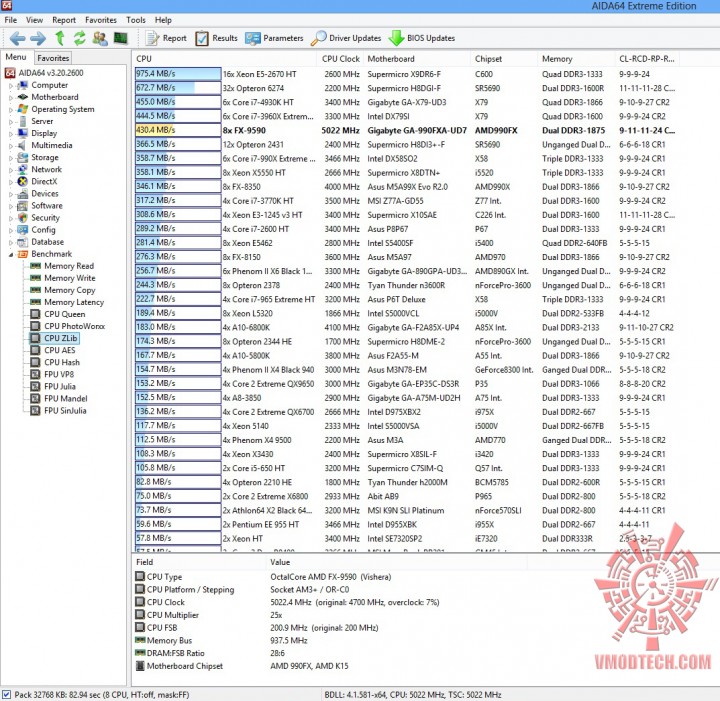Open BIOS Updates from toolbar
The image size is (720, 701).
click(x=422, y=38)
